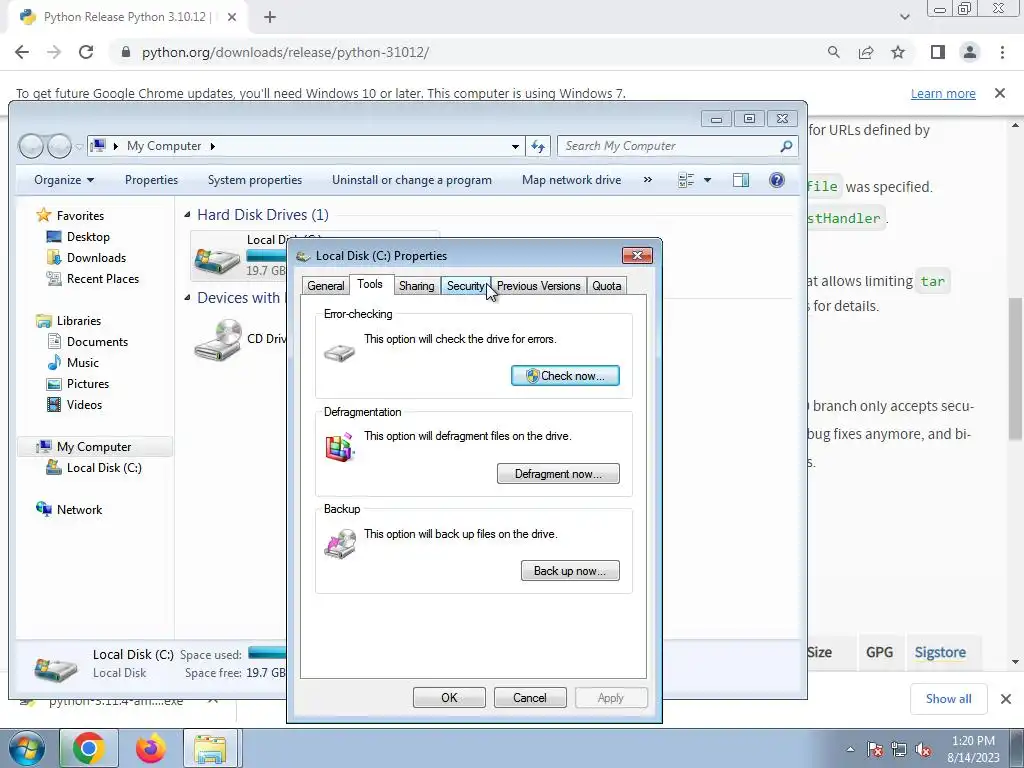
Task: Open the Chrome profile icon
Action: 970,52
